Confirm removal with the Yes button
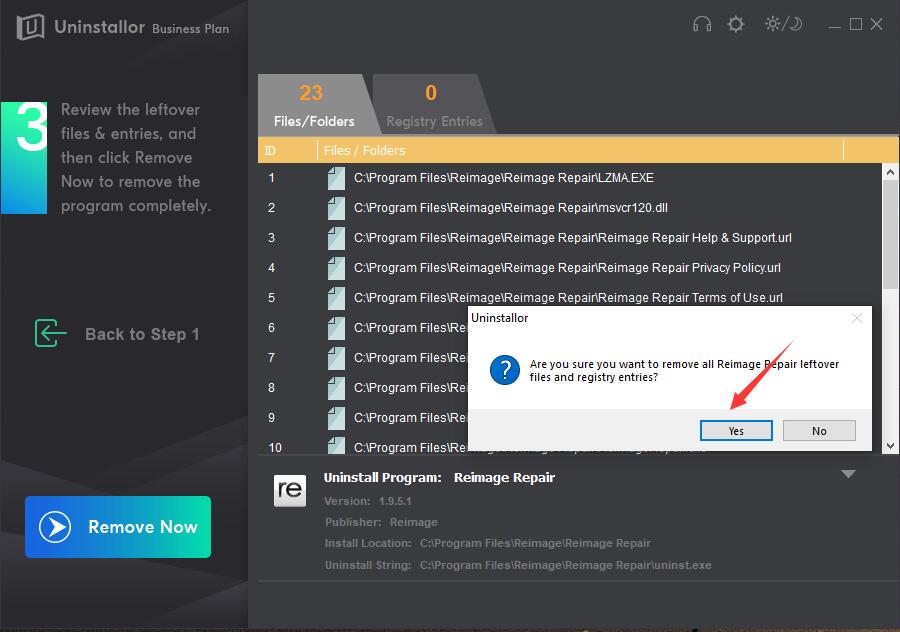 (736, 431)
